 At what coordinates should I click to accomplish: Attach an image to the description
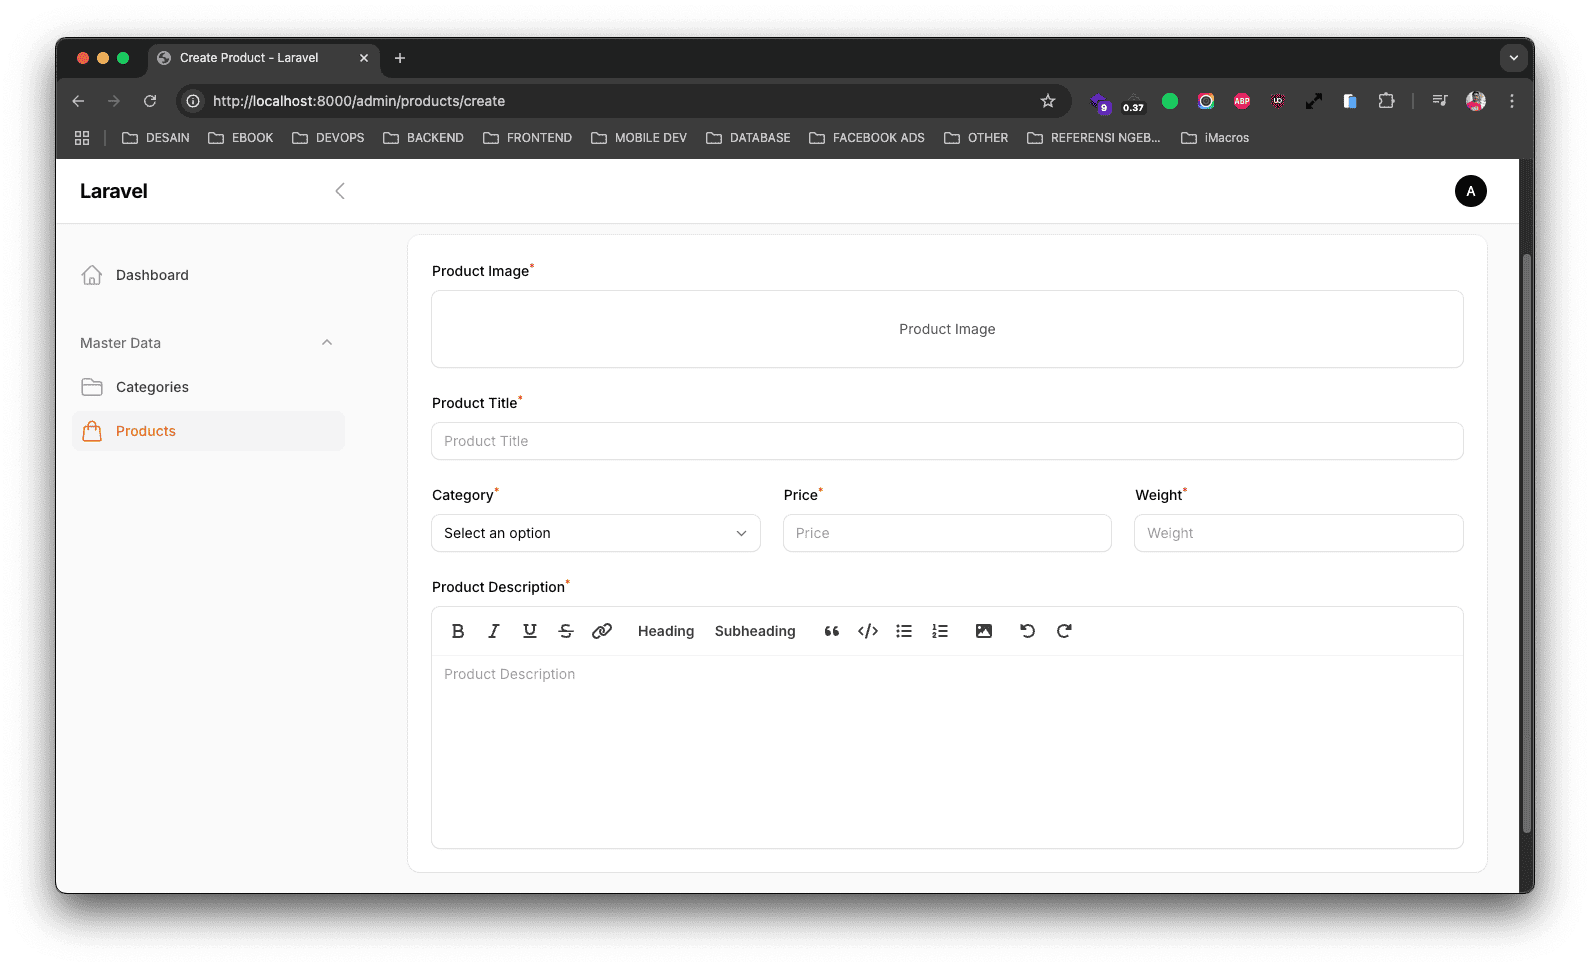point(984,631)
